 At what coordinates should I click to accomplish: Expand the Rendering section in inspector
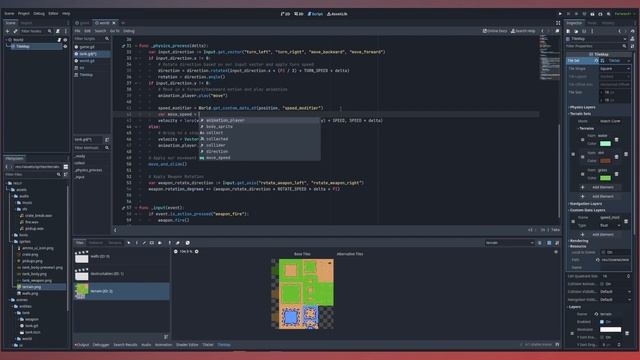tap(579, 241)
